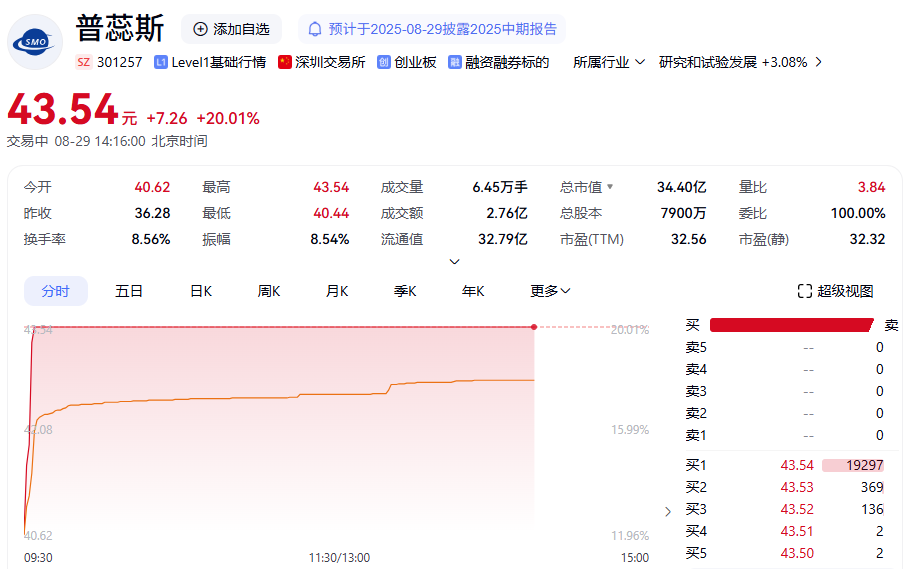Viewport: 909px width, 569px height.
Task: Switch to the 五日 chart tab
Action: 129,291
